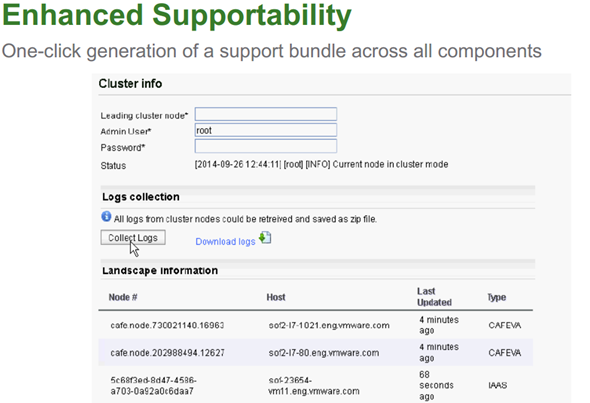Select the Password input field

coord(266,146)
